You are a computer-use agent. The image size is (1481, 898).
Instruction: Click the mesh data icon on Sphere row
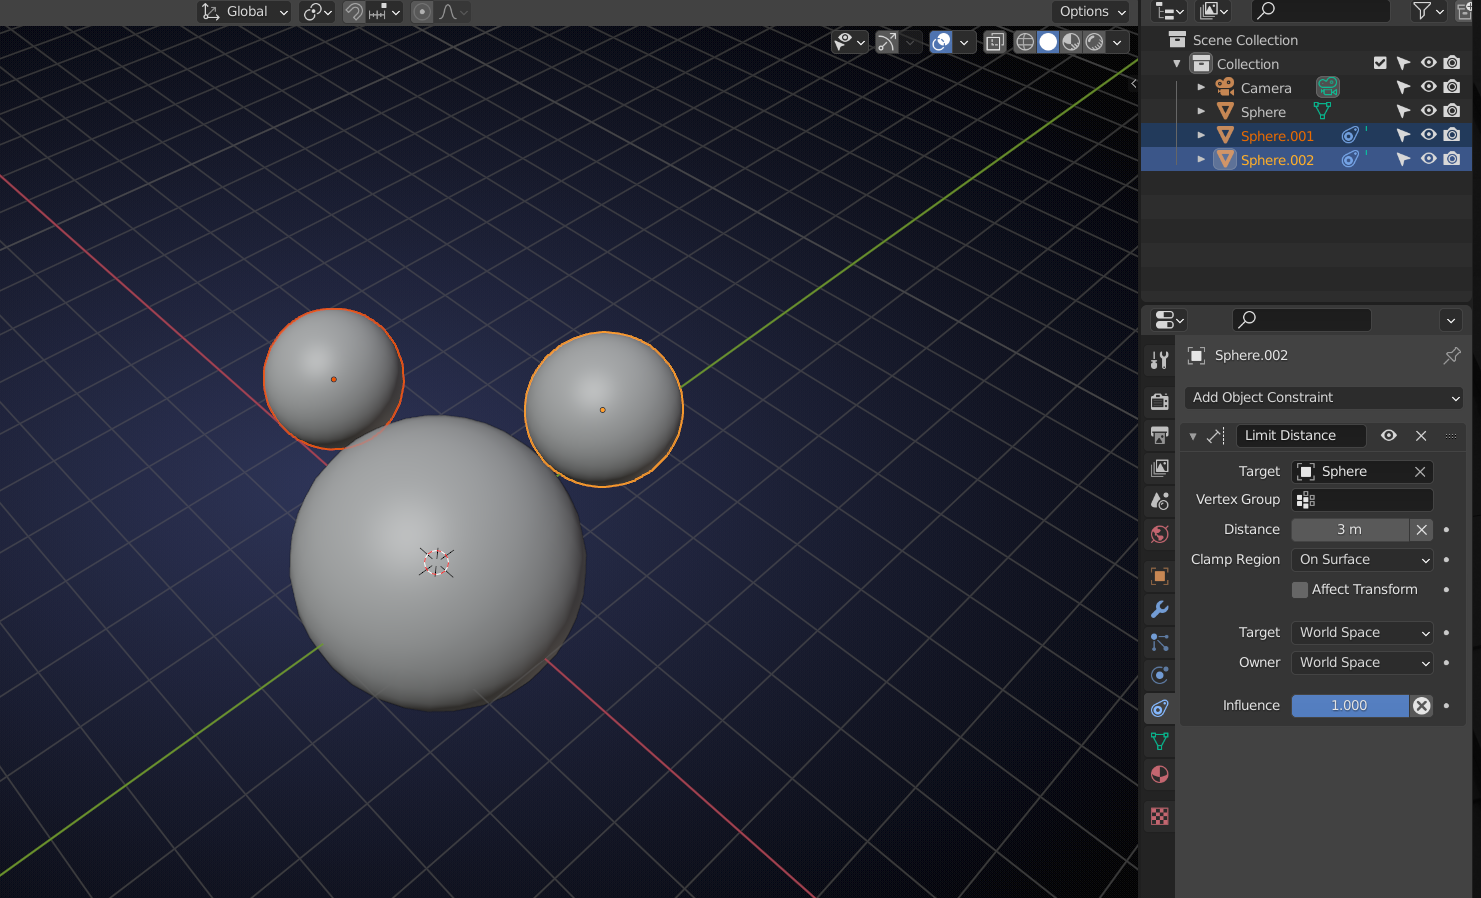[x=1322, y=111]
